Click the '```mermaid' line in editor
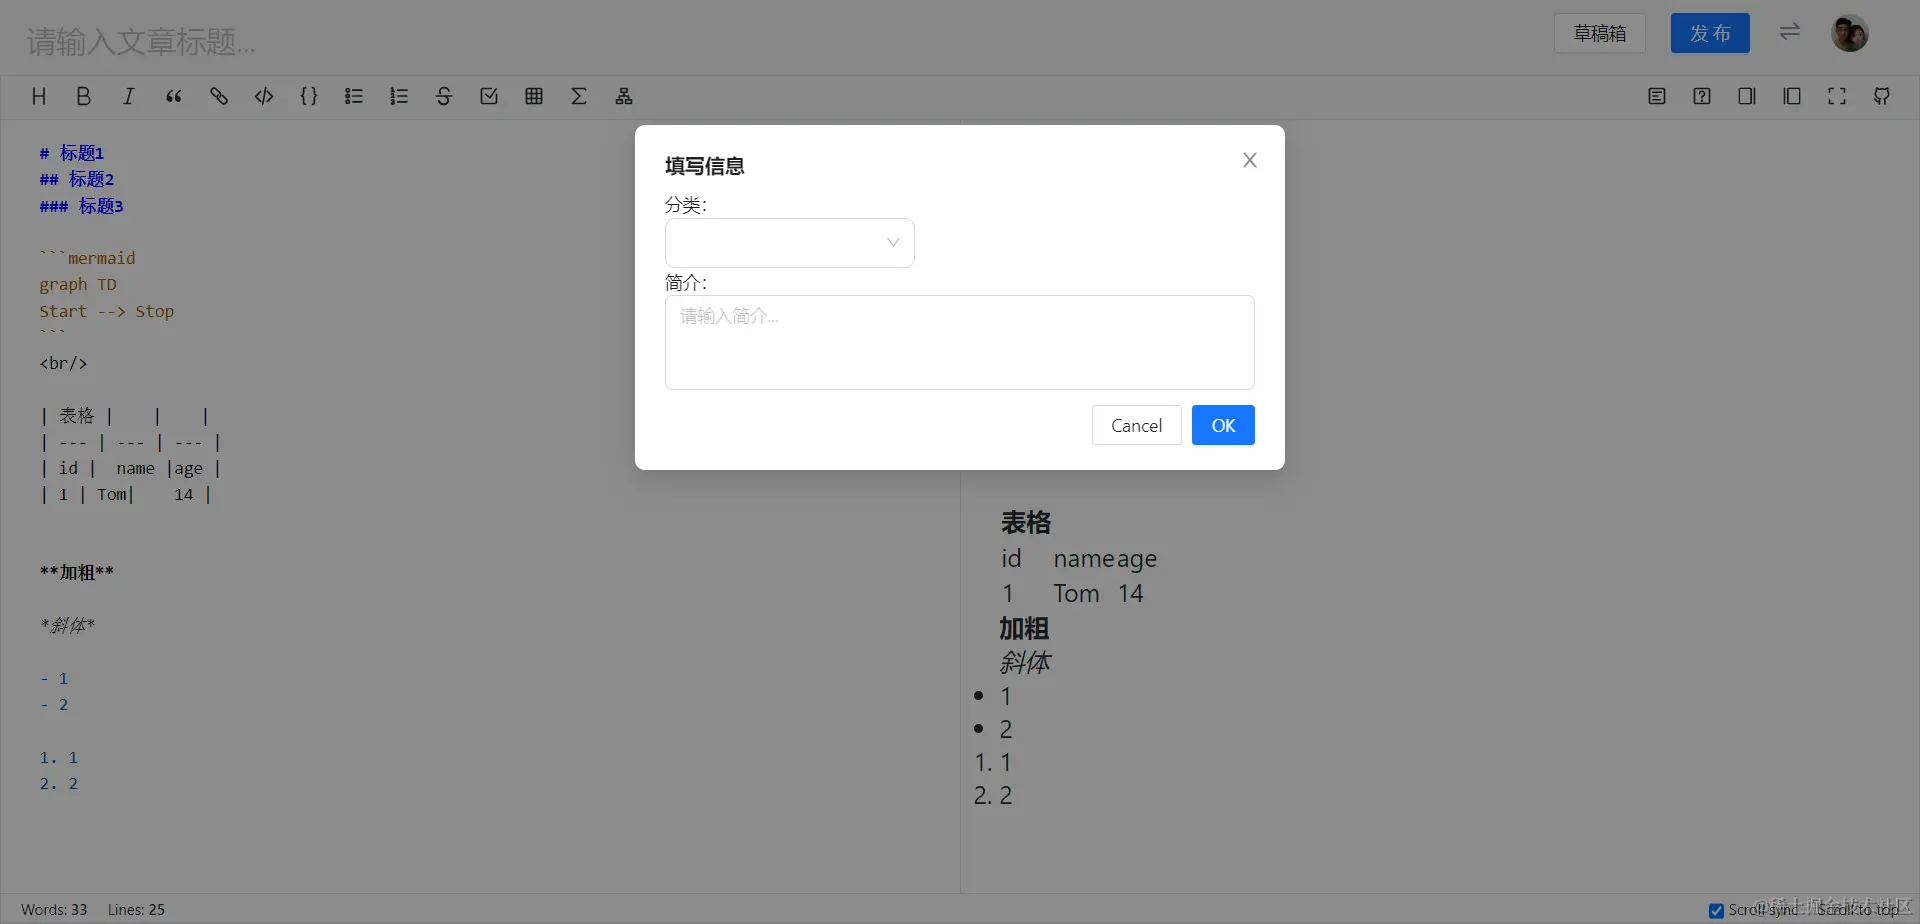This screenshot has width=1920, height=924. click(x=87, y=258)
